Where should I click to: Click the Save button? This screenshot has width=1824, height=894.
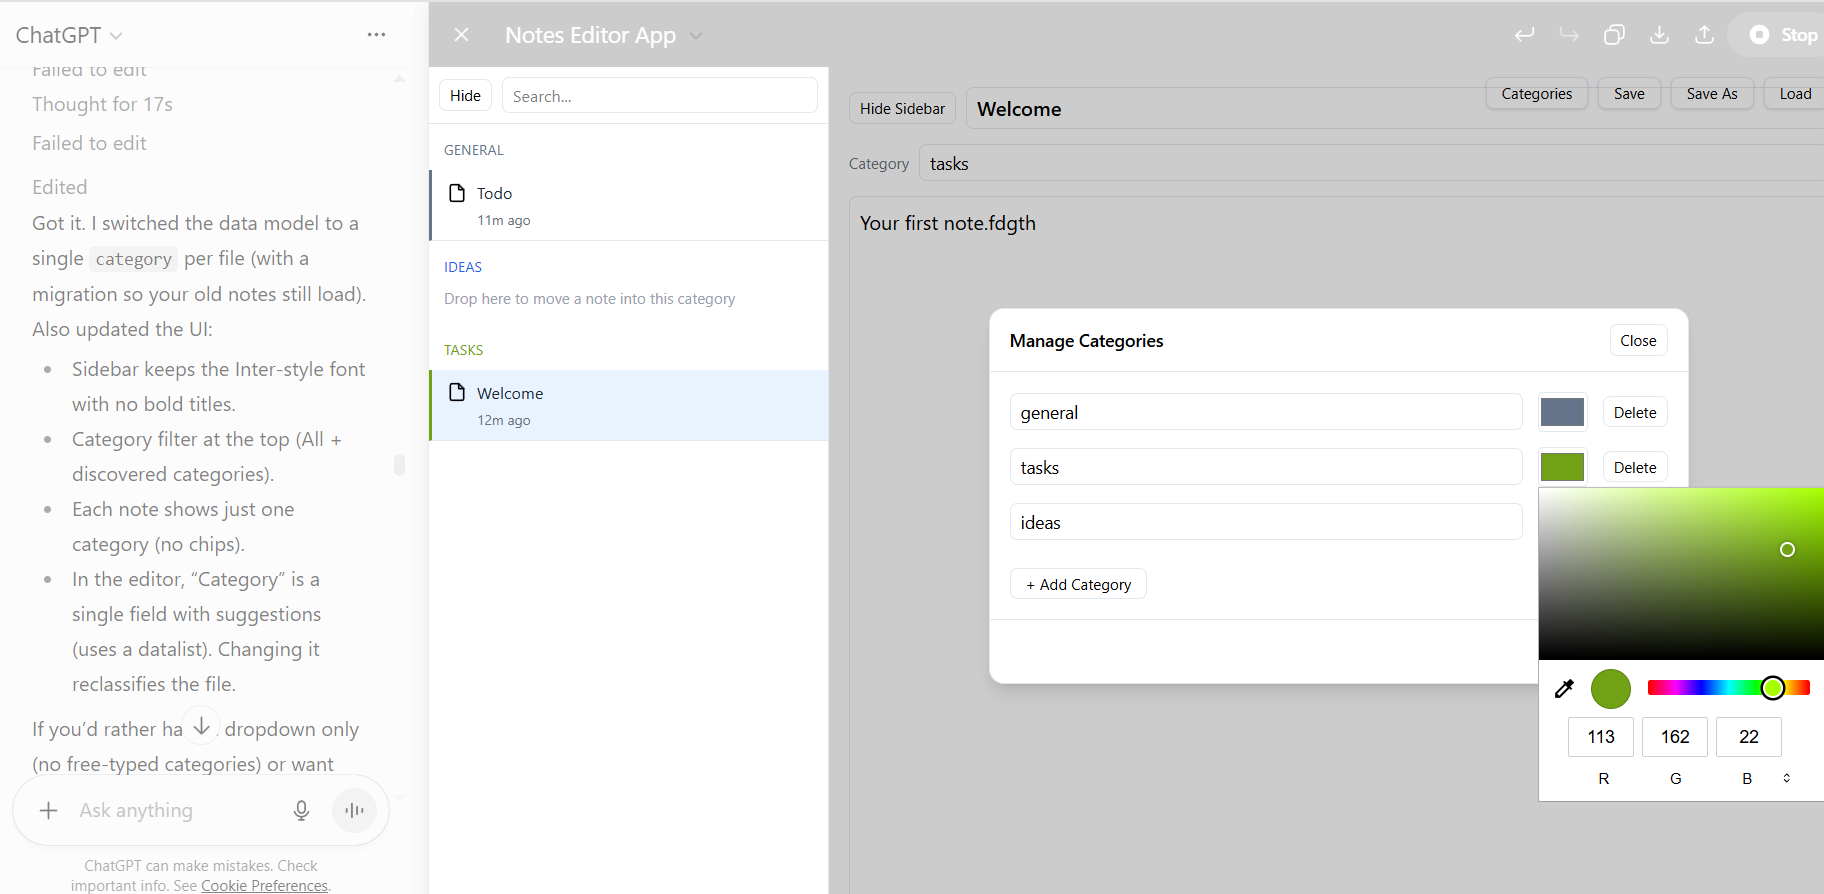pos(1629,94)
